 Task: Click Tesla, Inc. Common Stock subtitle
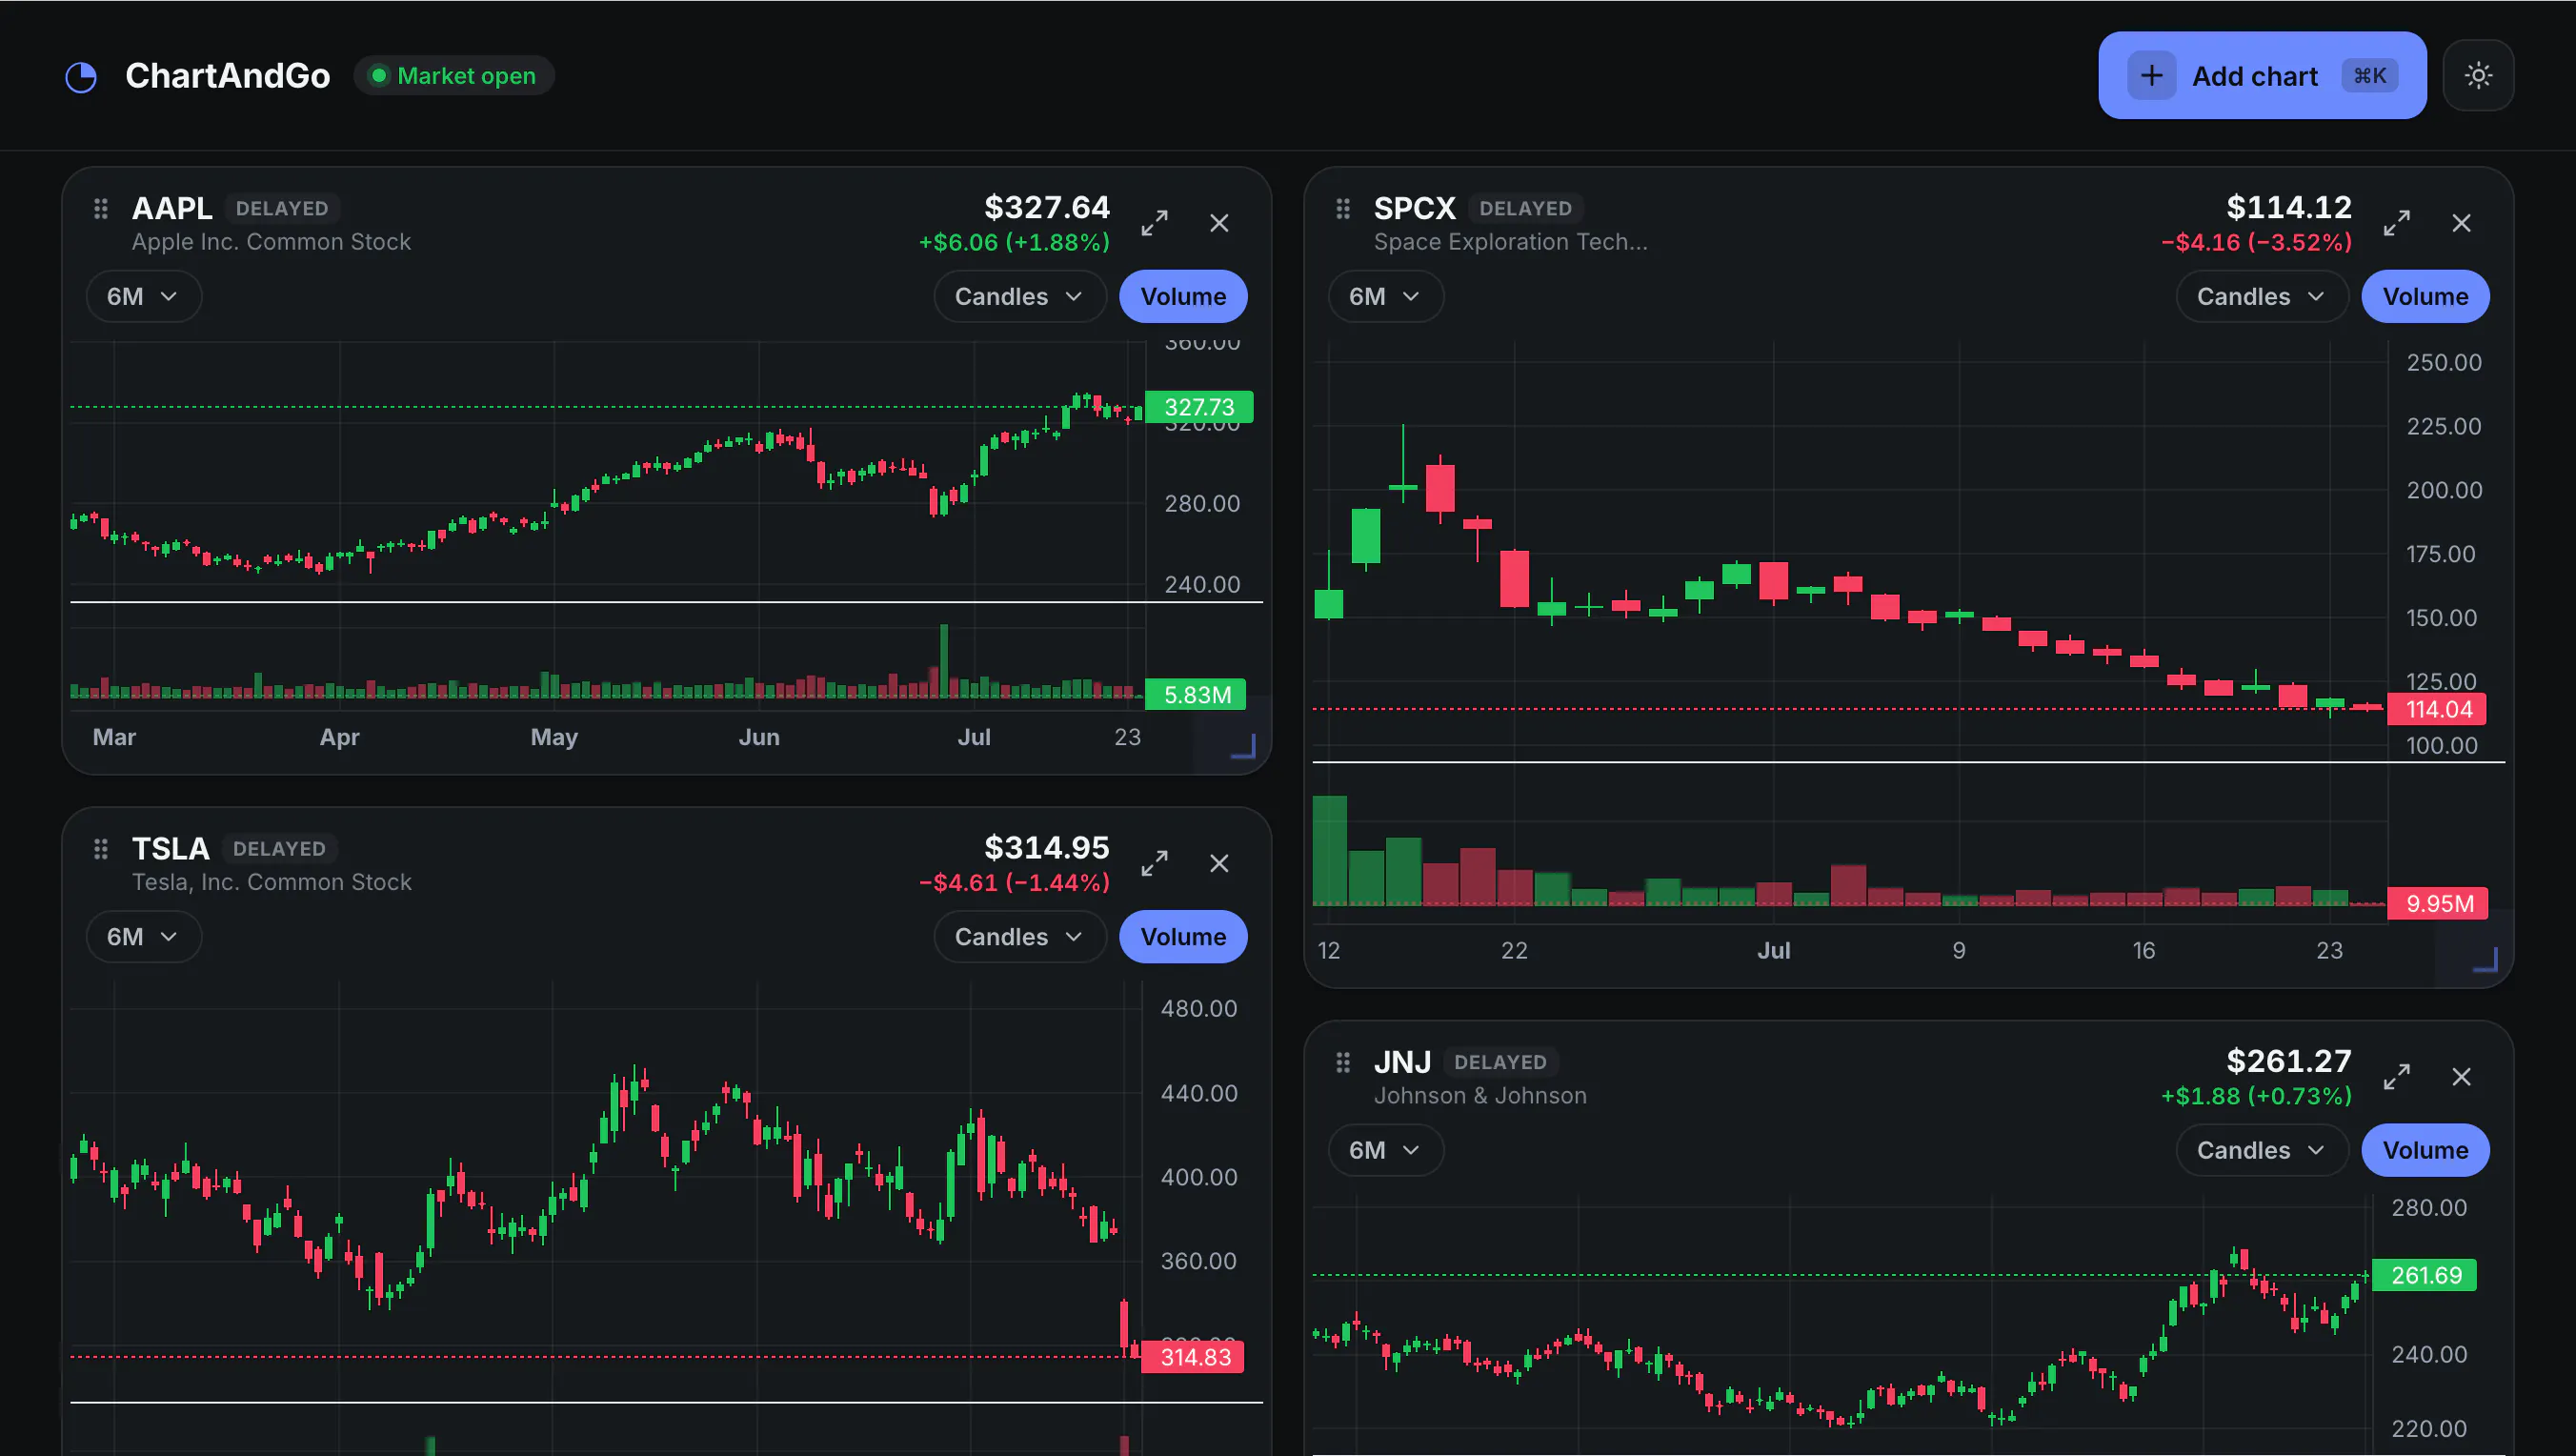pos(272,882)
